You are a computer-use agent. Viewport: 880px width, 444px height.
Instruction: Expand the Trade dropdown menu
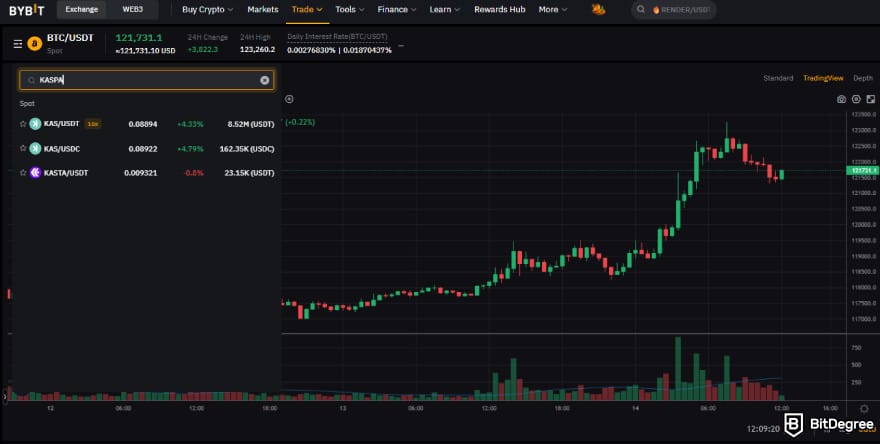tap(307, 10)
